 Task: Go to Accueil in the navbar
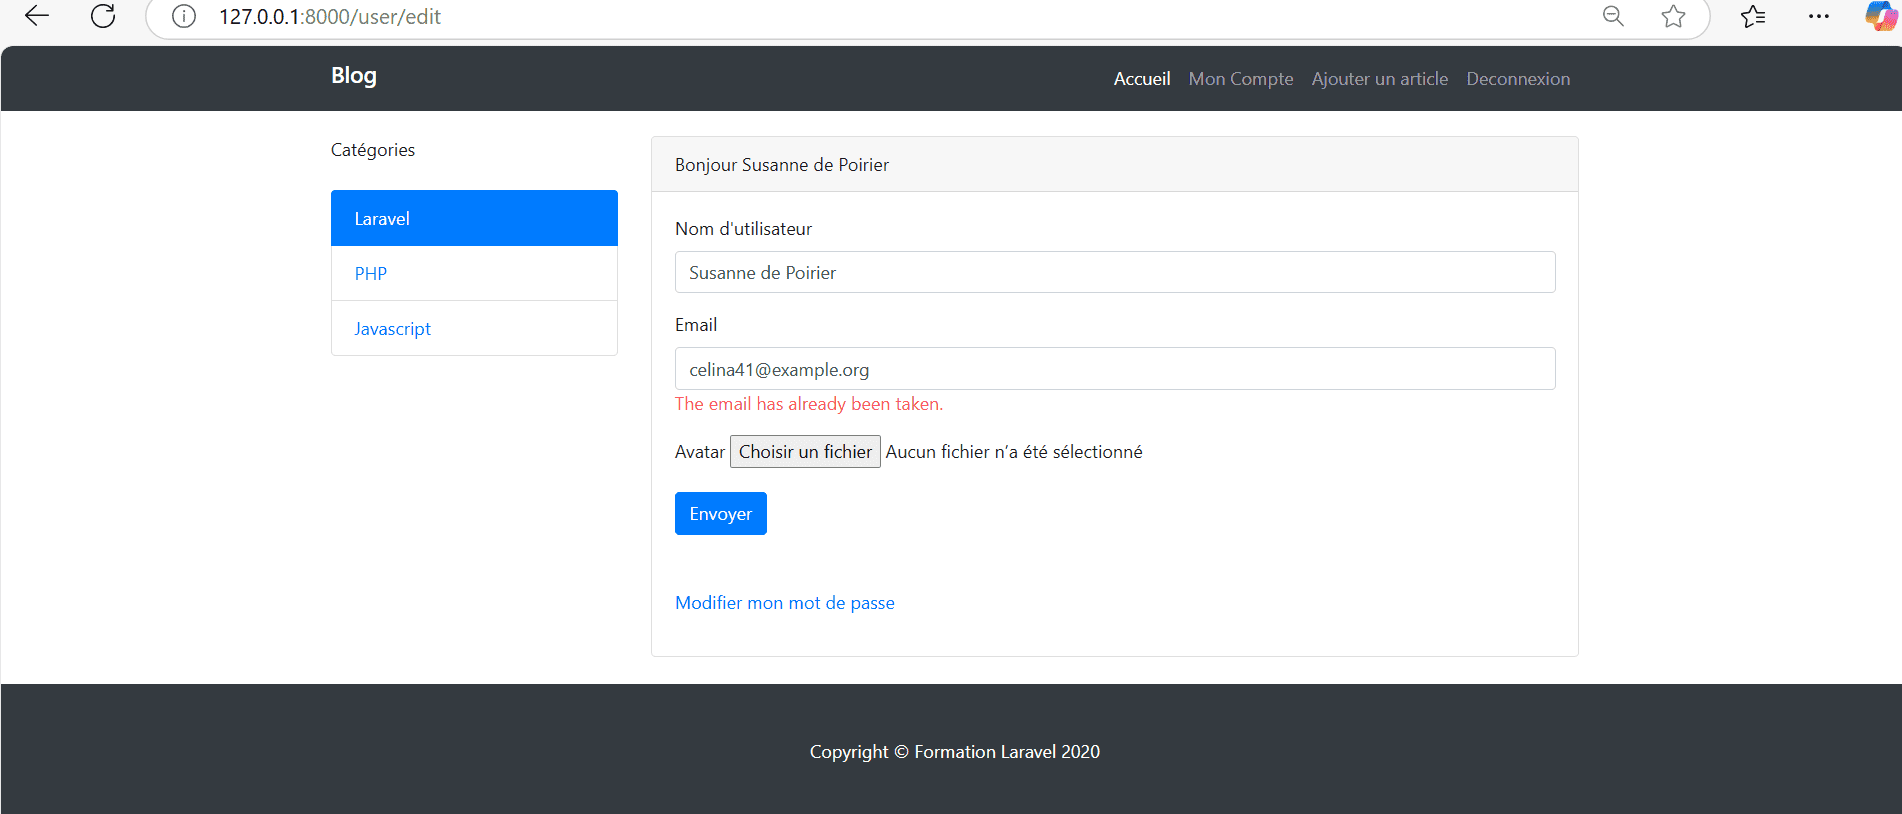pyautogui.click(x=1142, y=79)
